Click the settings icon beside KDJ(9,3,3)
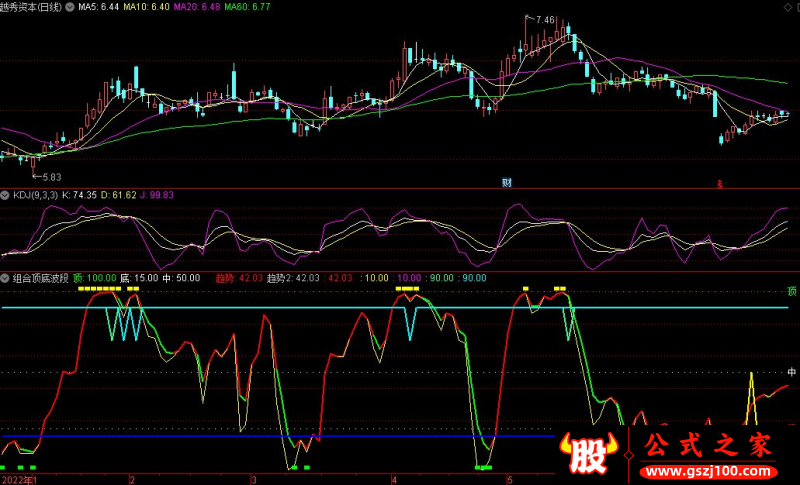This screenshot has height=485, width=800. point(5,194)
